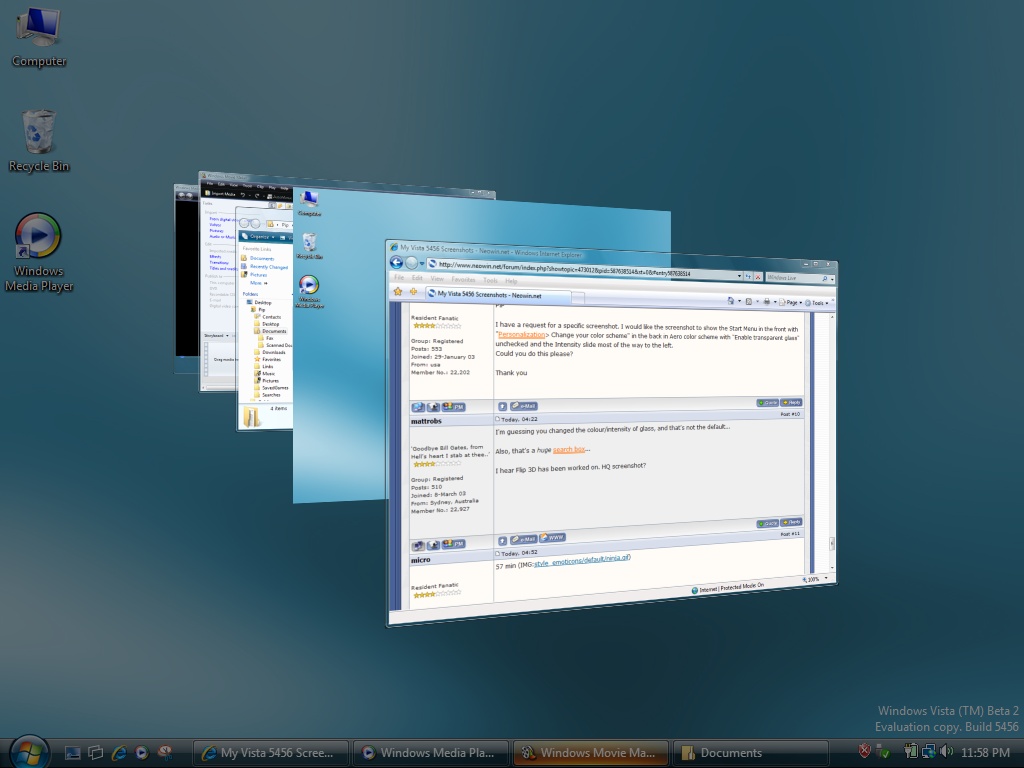
Task: Open the Favorites menu in Internet Explorer
Action: tap(463, 280)
